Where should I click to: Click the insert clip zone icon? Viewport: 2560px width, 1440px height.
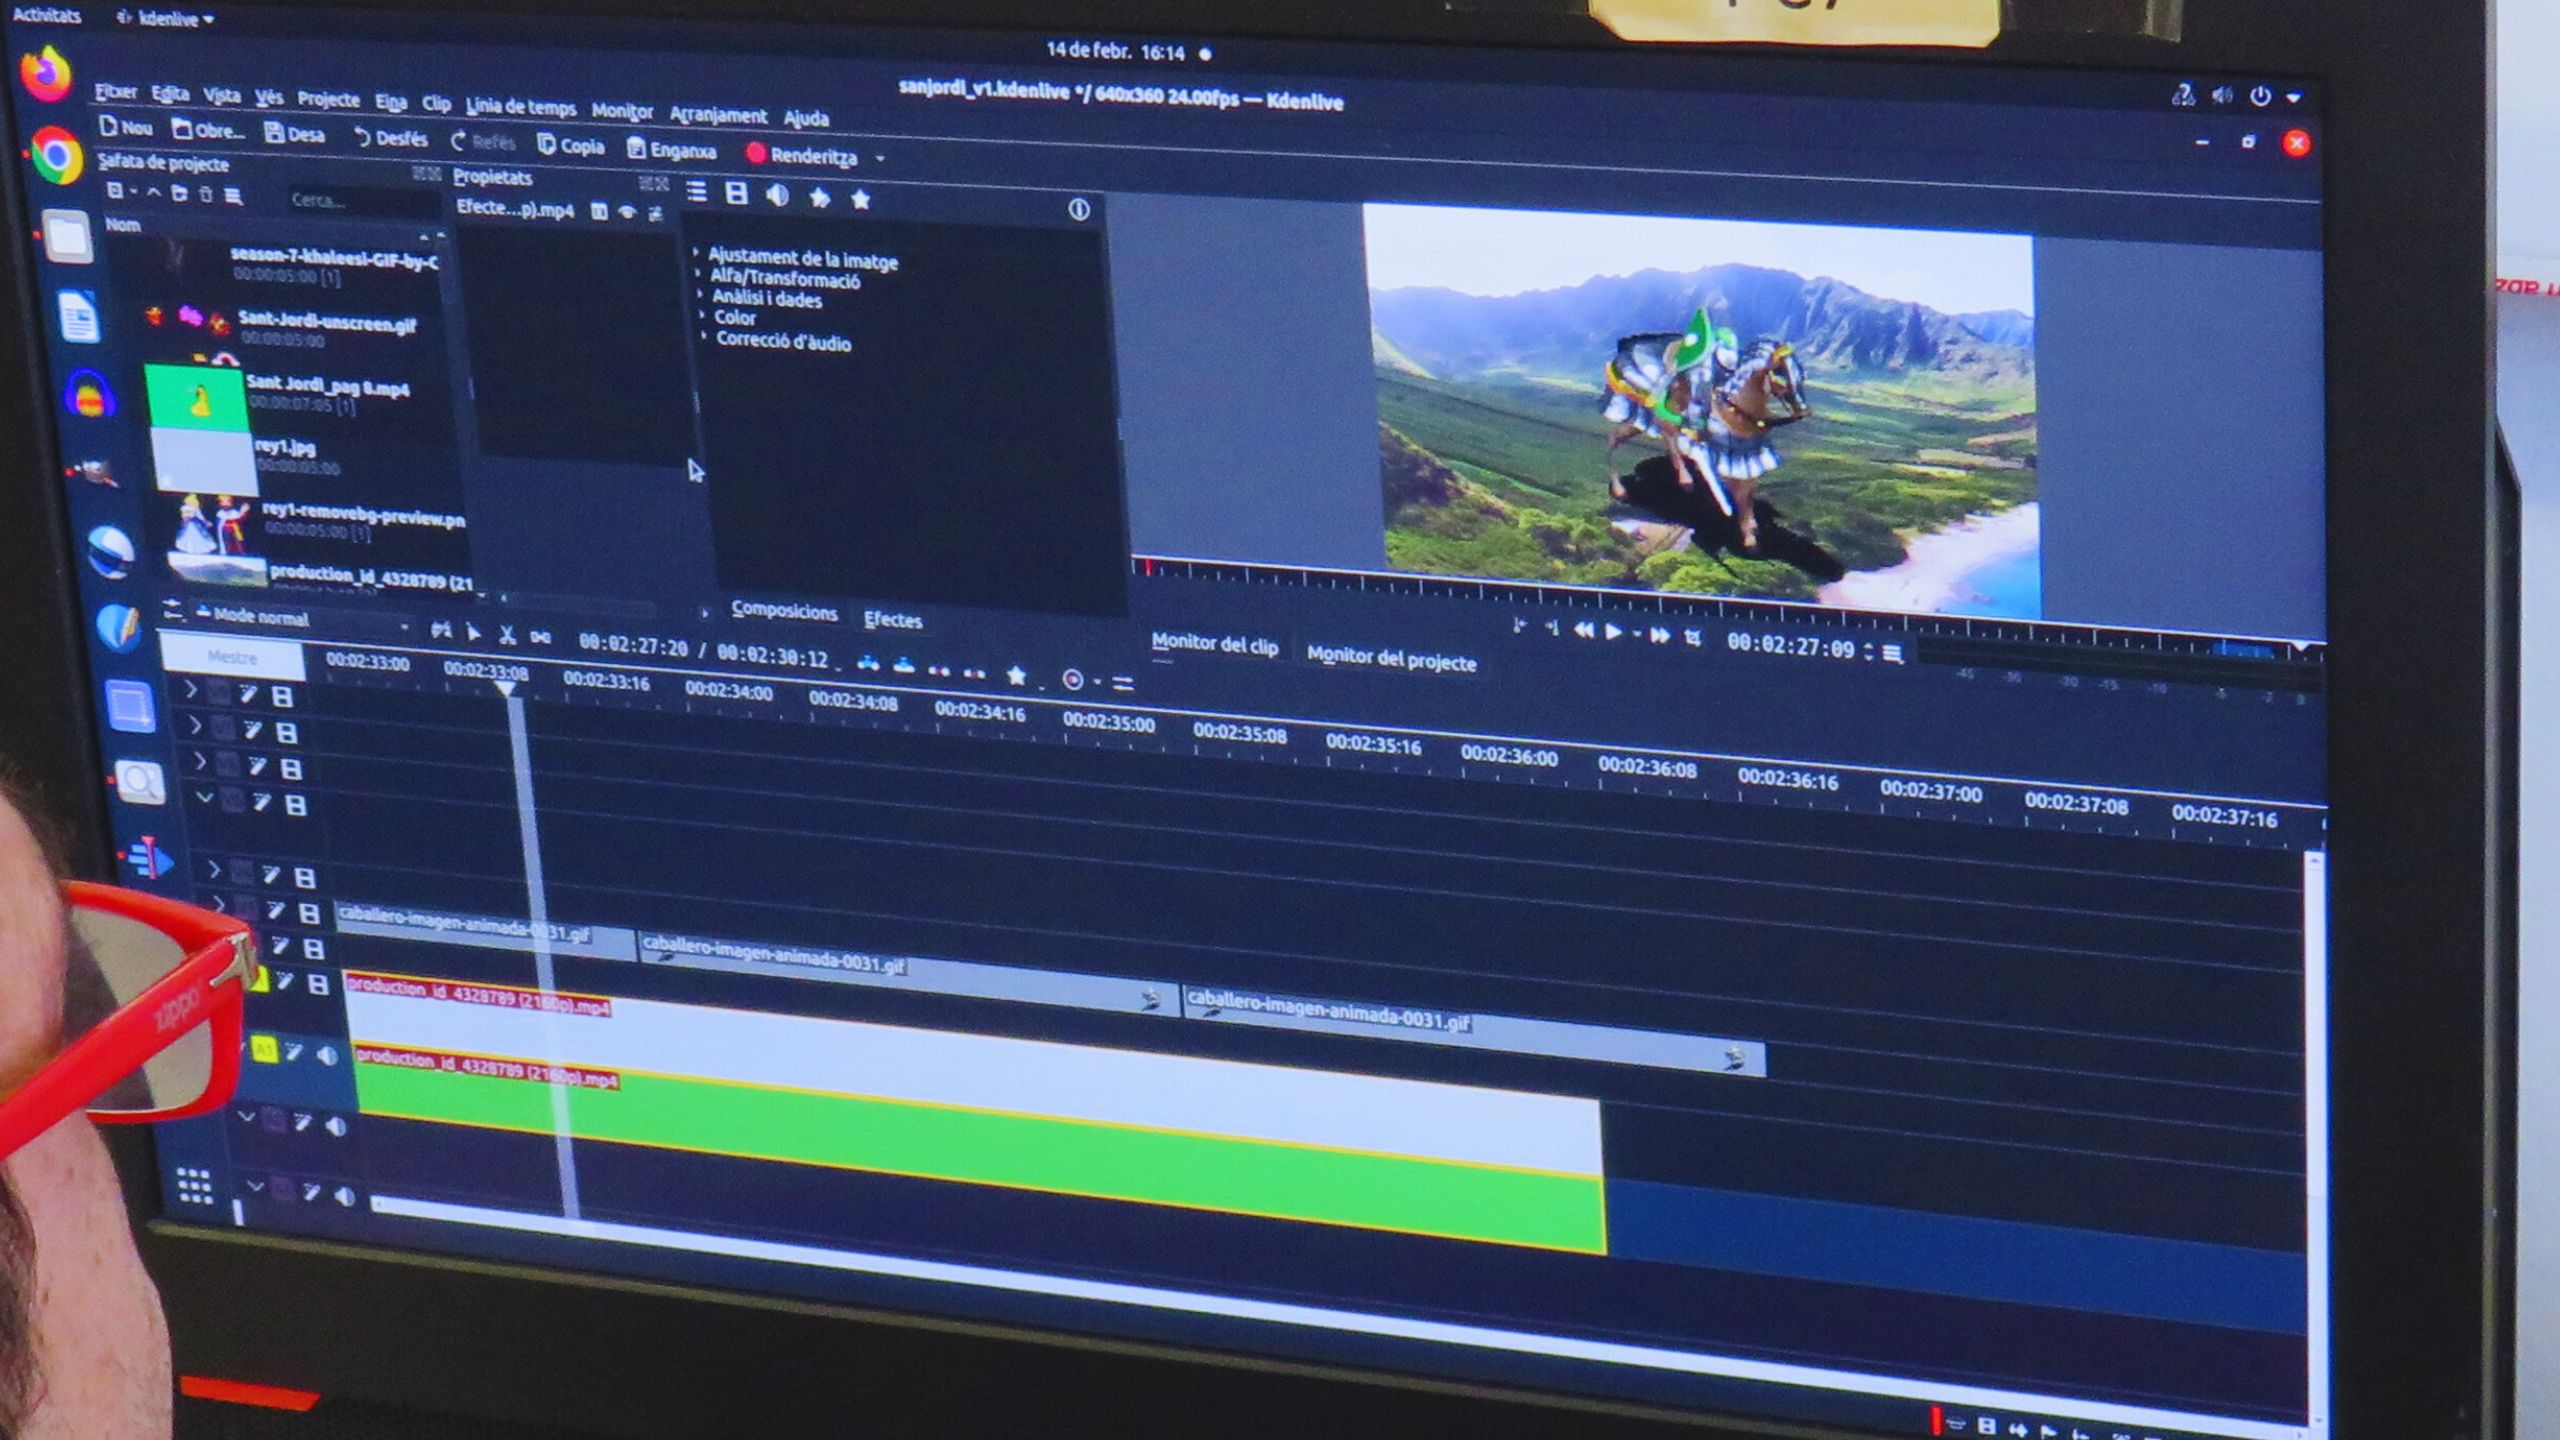[x=868, y=664]
